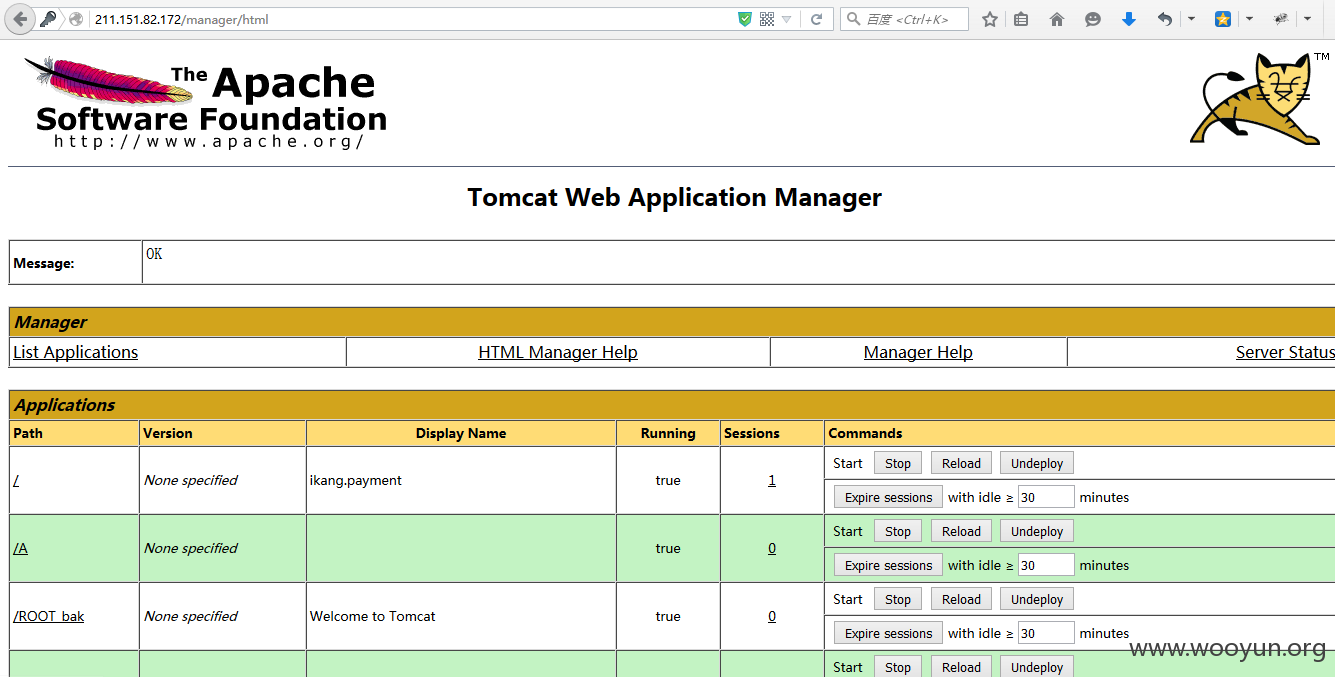Open the /ROOT_bak application path link
The image size is (1335, 677).
pos(48,616)
